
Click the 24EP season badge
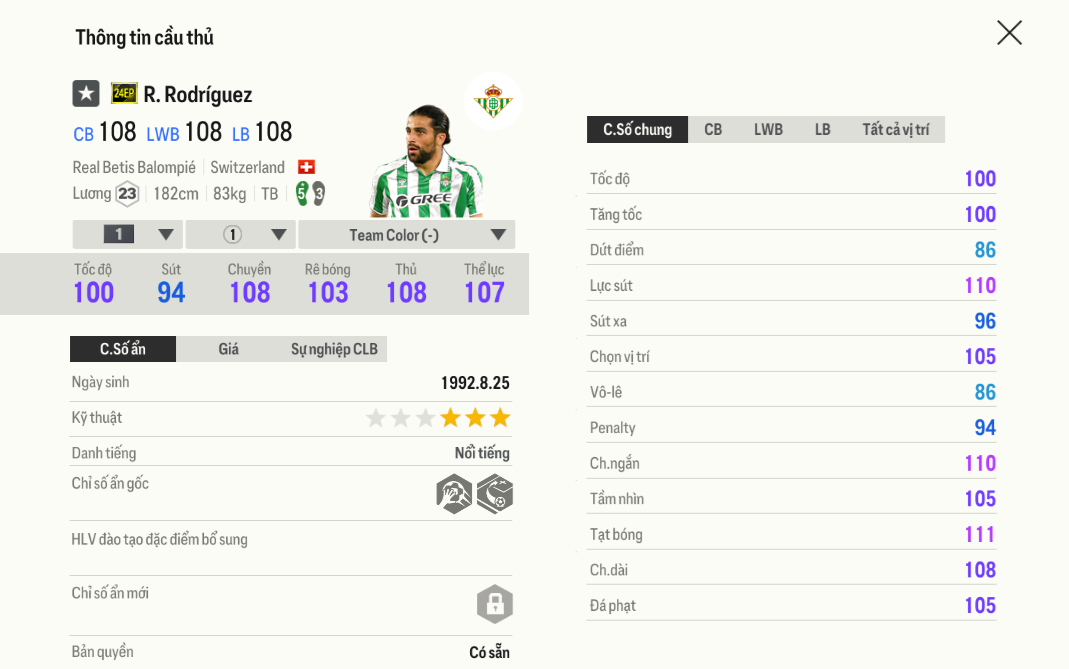[x=124, y=94]
